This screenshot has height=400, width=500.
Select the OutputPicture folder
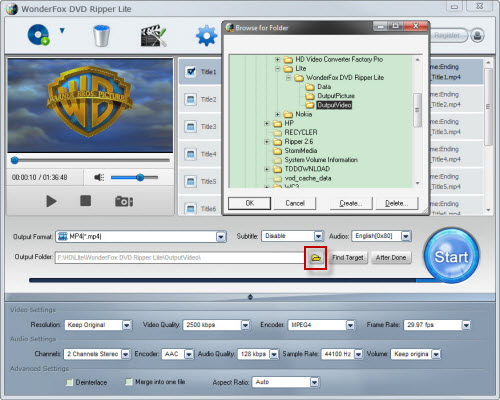pos(336,96)
